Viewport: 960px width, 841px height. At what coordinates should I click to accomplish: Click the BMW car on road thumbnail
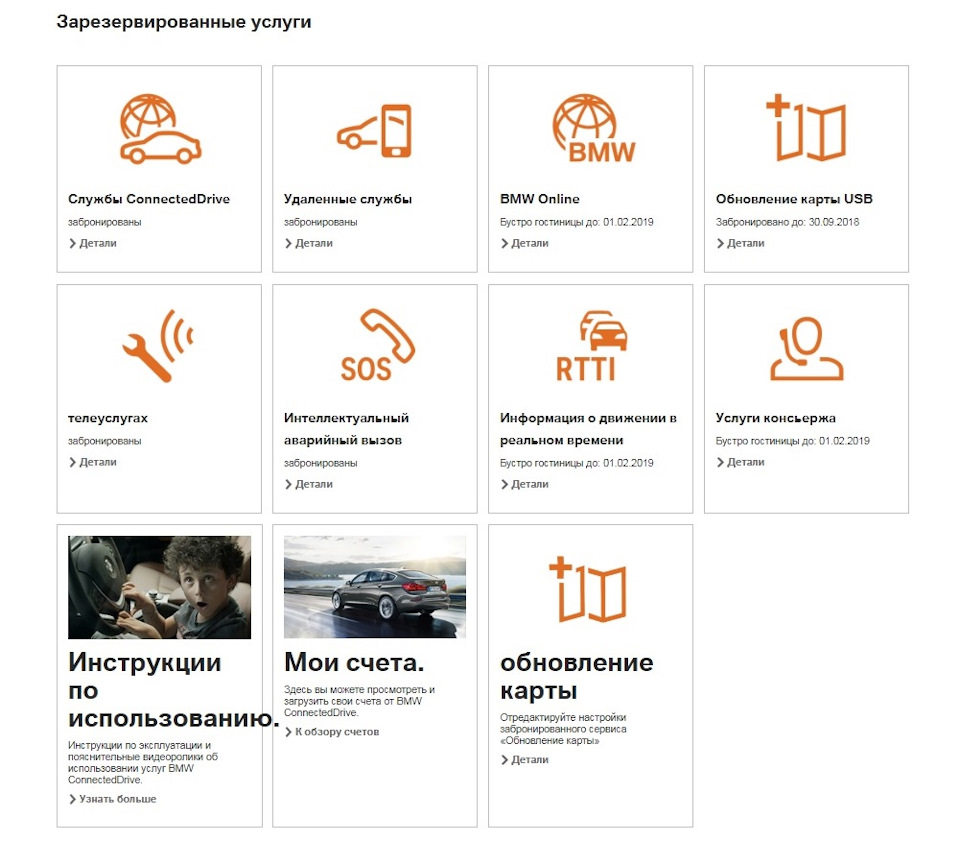(x=375, y=586)
